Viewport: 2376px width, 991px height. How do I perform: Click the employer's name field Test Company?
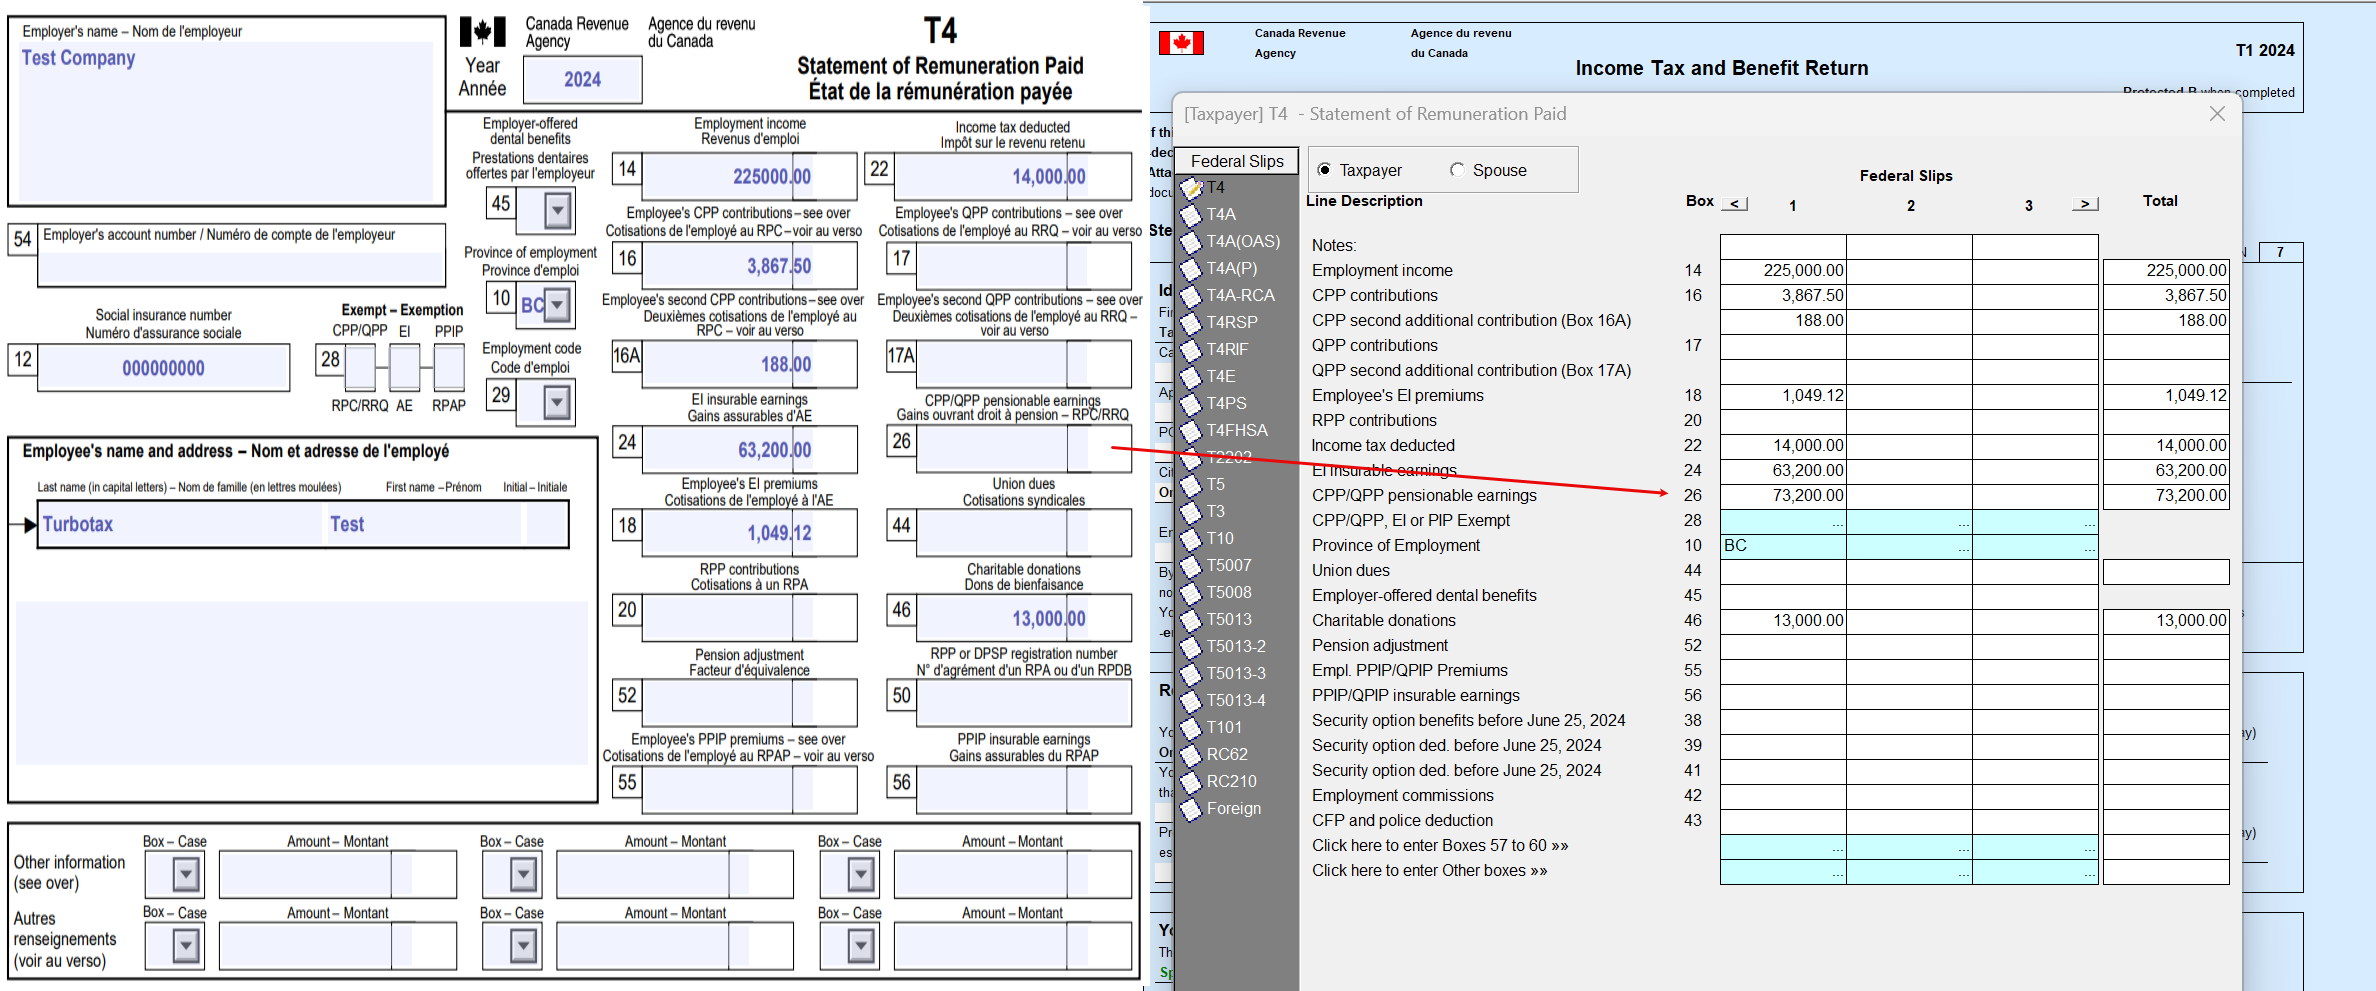(226, 119)
